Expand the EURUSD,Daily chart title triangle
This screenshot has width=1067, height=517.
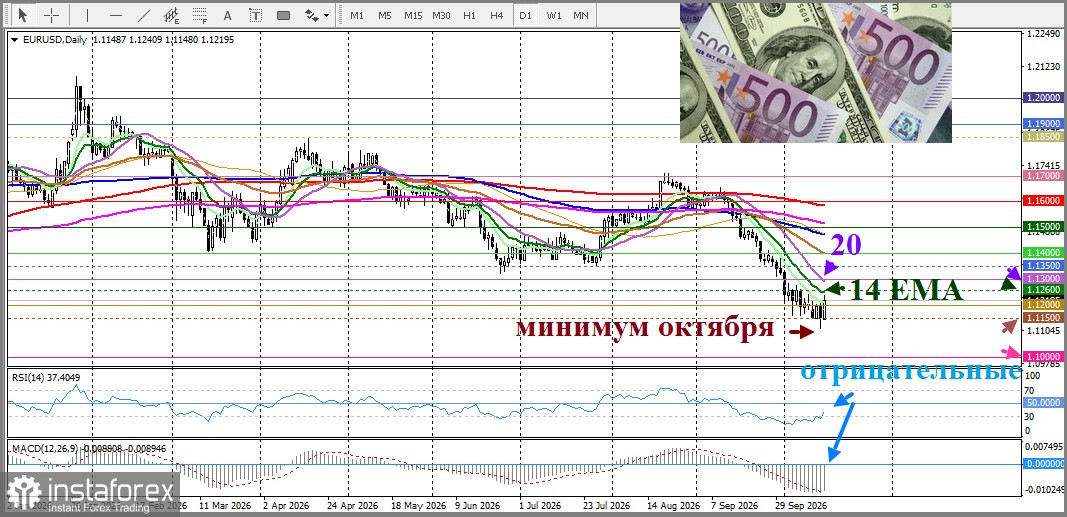(16, 39)
